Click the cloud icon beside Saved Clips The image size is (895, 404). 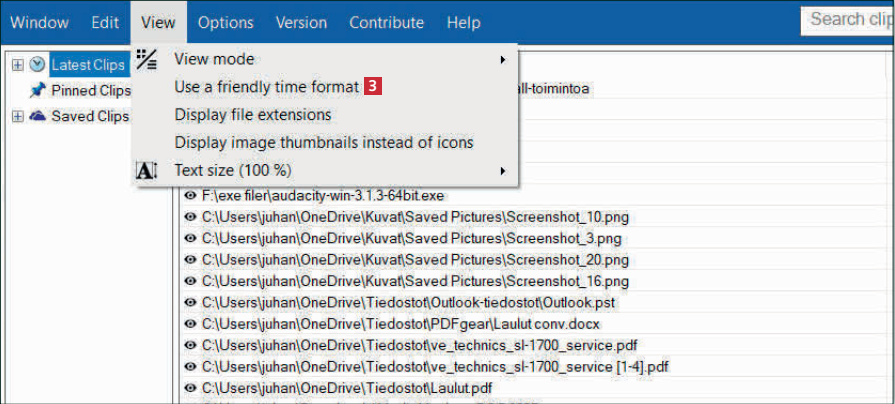point(38,116)
